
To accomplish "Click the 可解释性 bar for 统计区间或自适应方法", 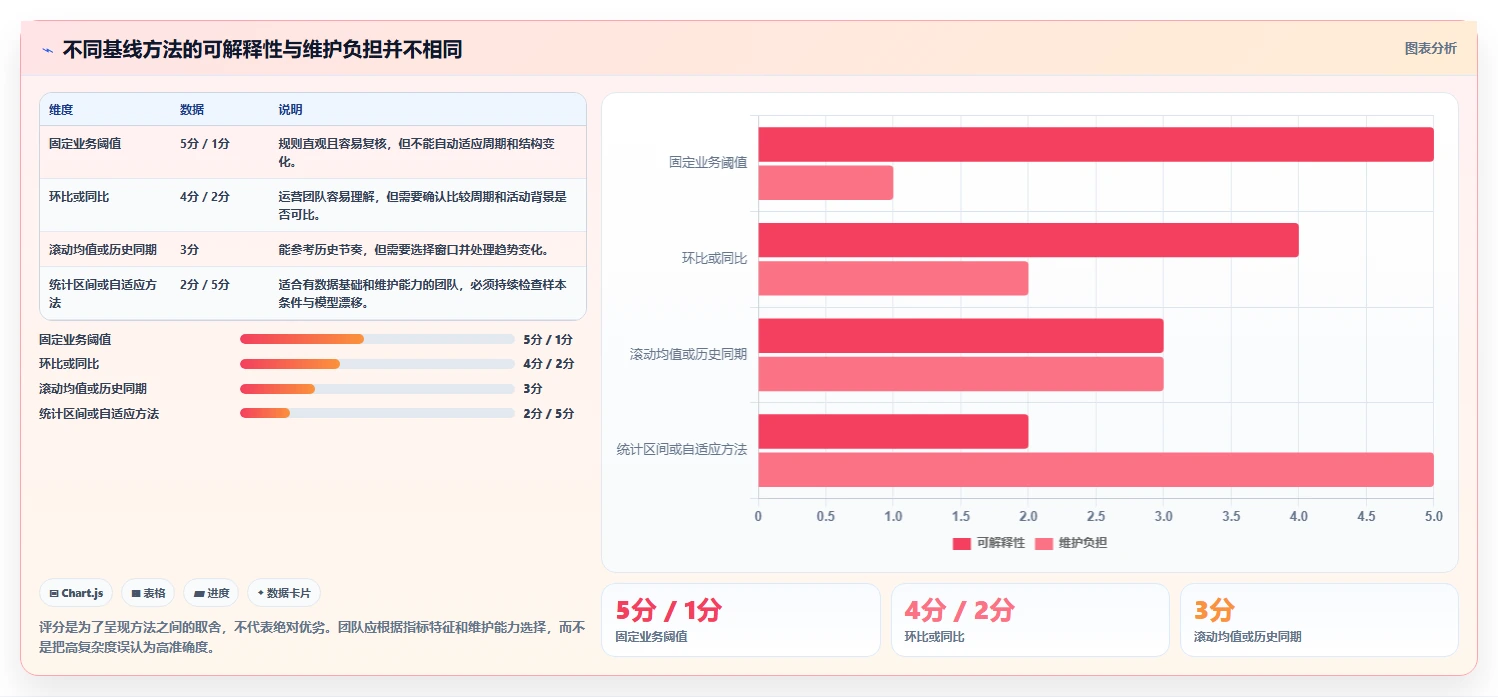I will [893, 431].
